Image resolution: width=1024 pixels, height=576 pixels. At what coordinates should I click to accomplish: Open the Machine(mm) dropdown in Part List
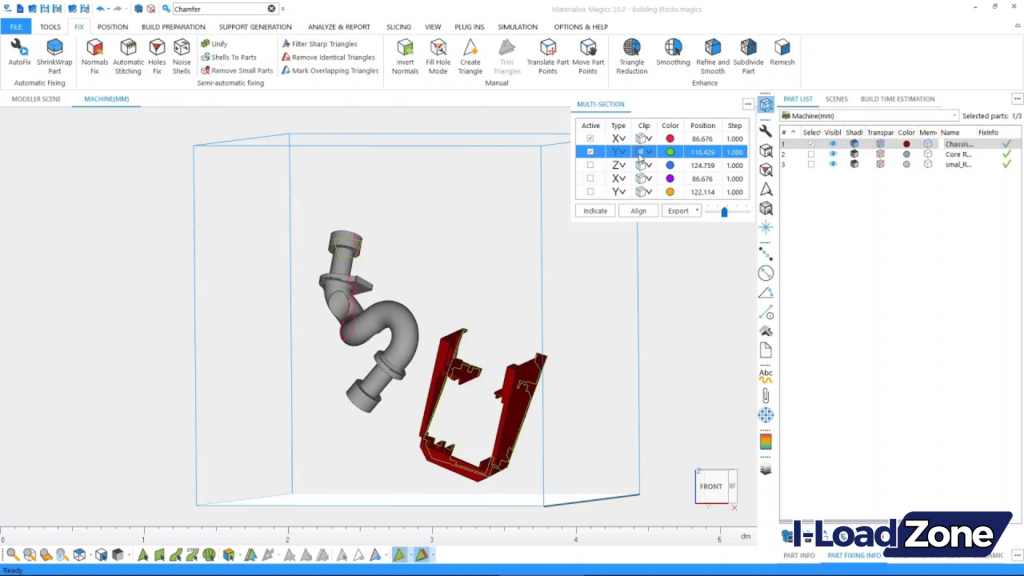point(955,116)
